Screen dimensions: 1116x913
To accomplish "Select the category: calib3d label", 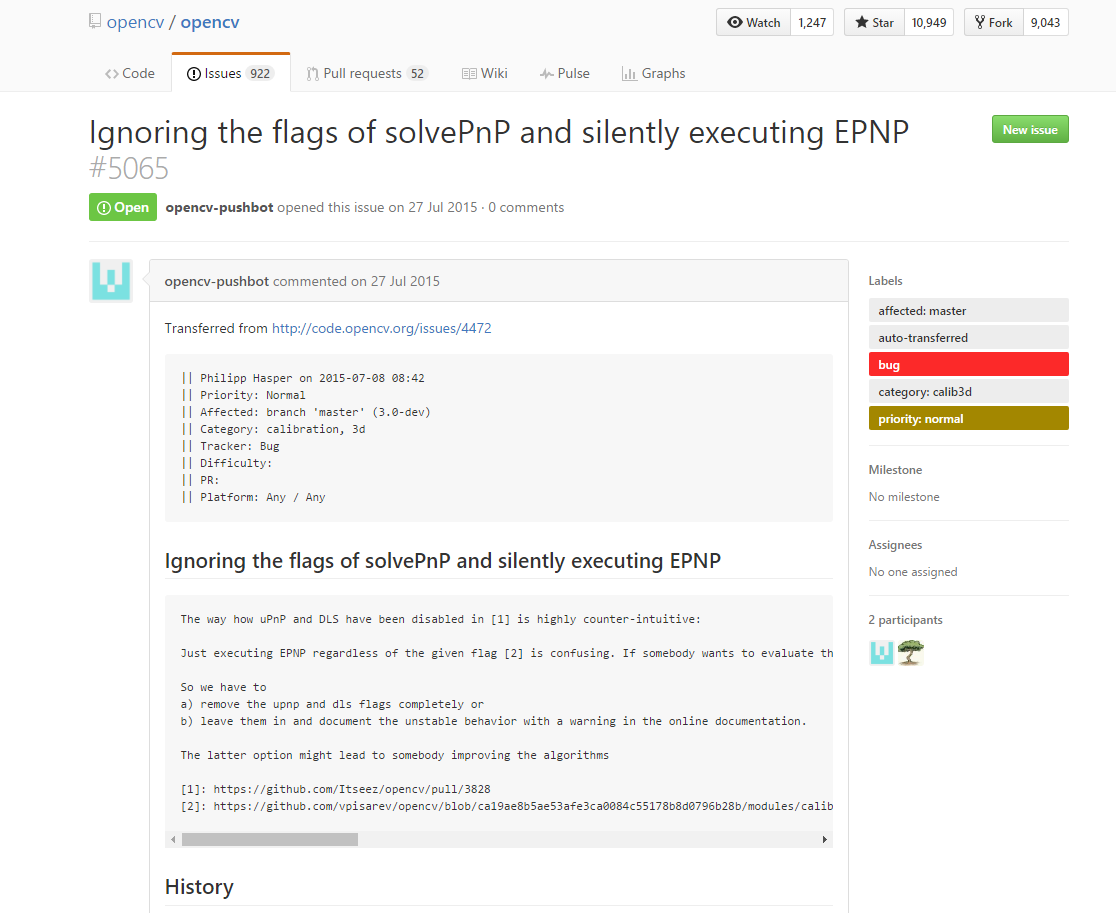I will [969, 391].
